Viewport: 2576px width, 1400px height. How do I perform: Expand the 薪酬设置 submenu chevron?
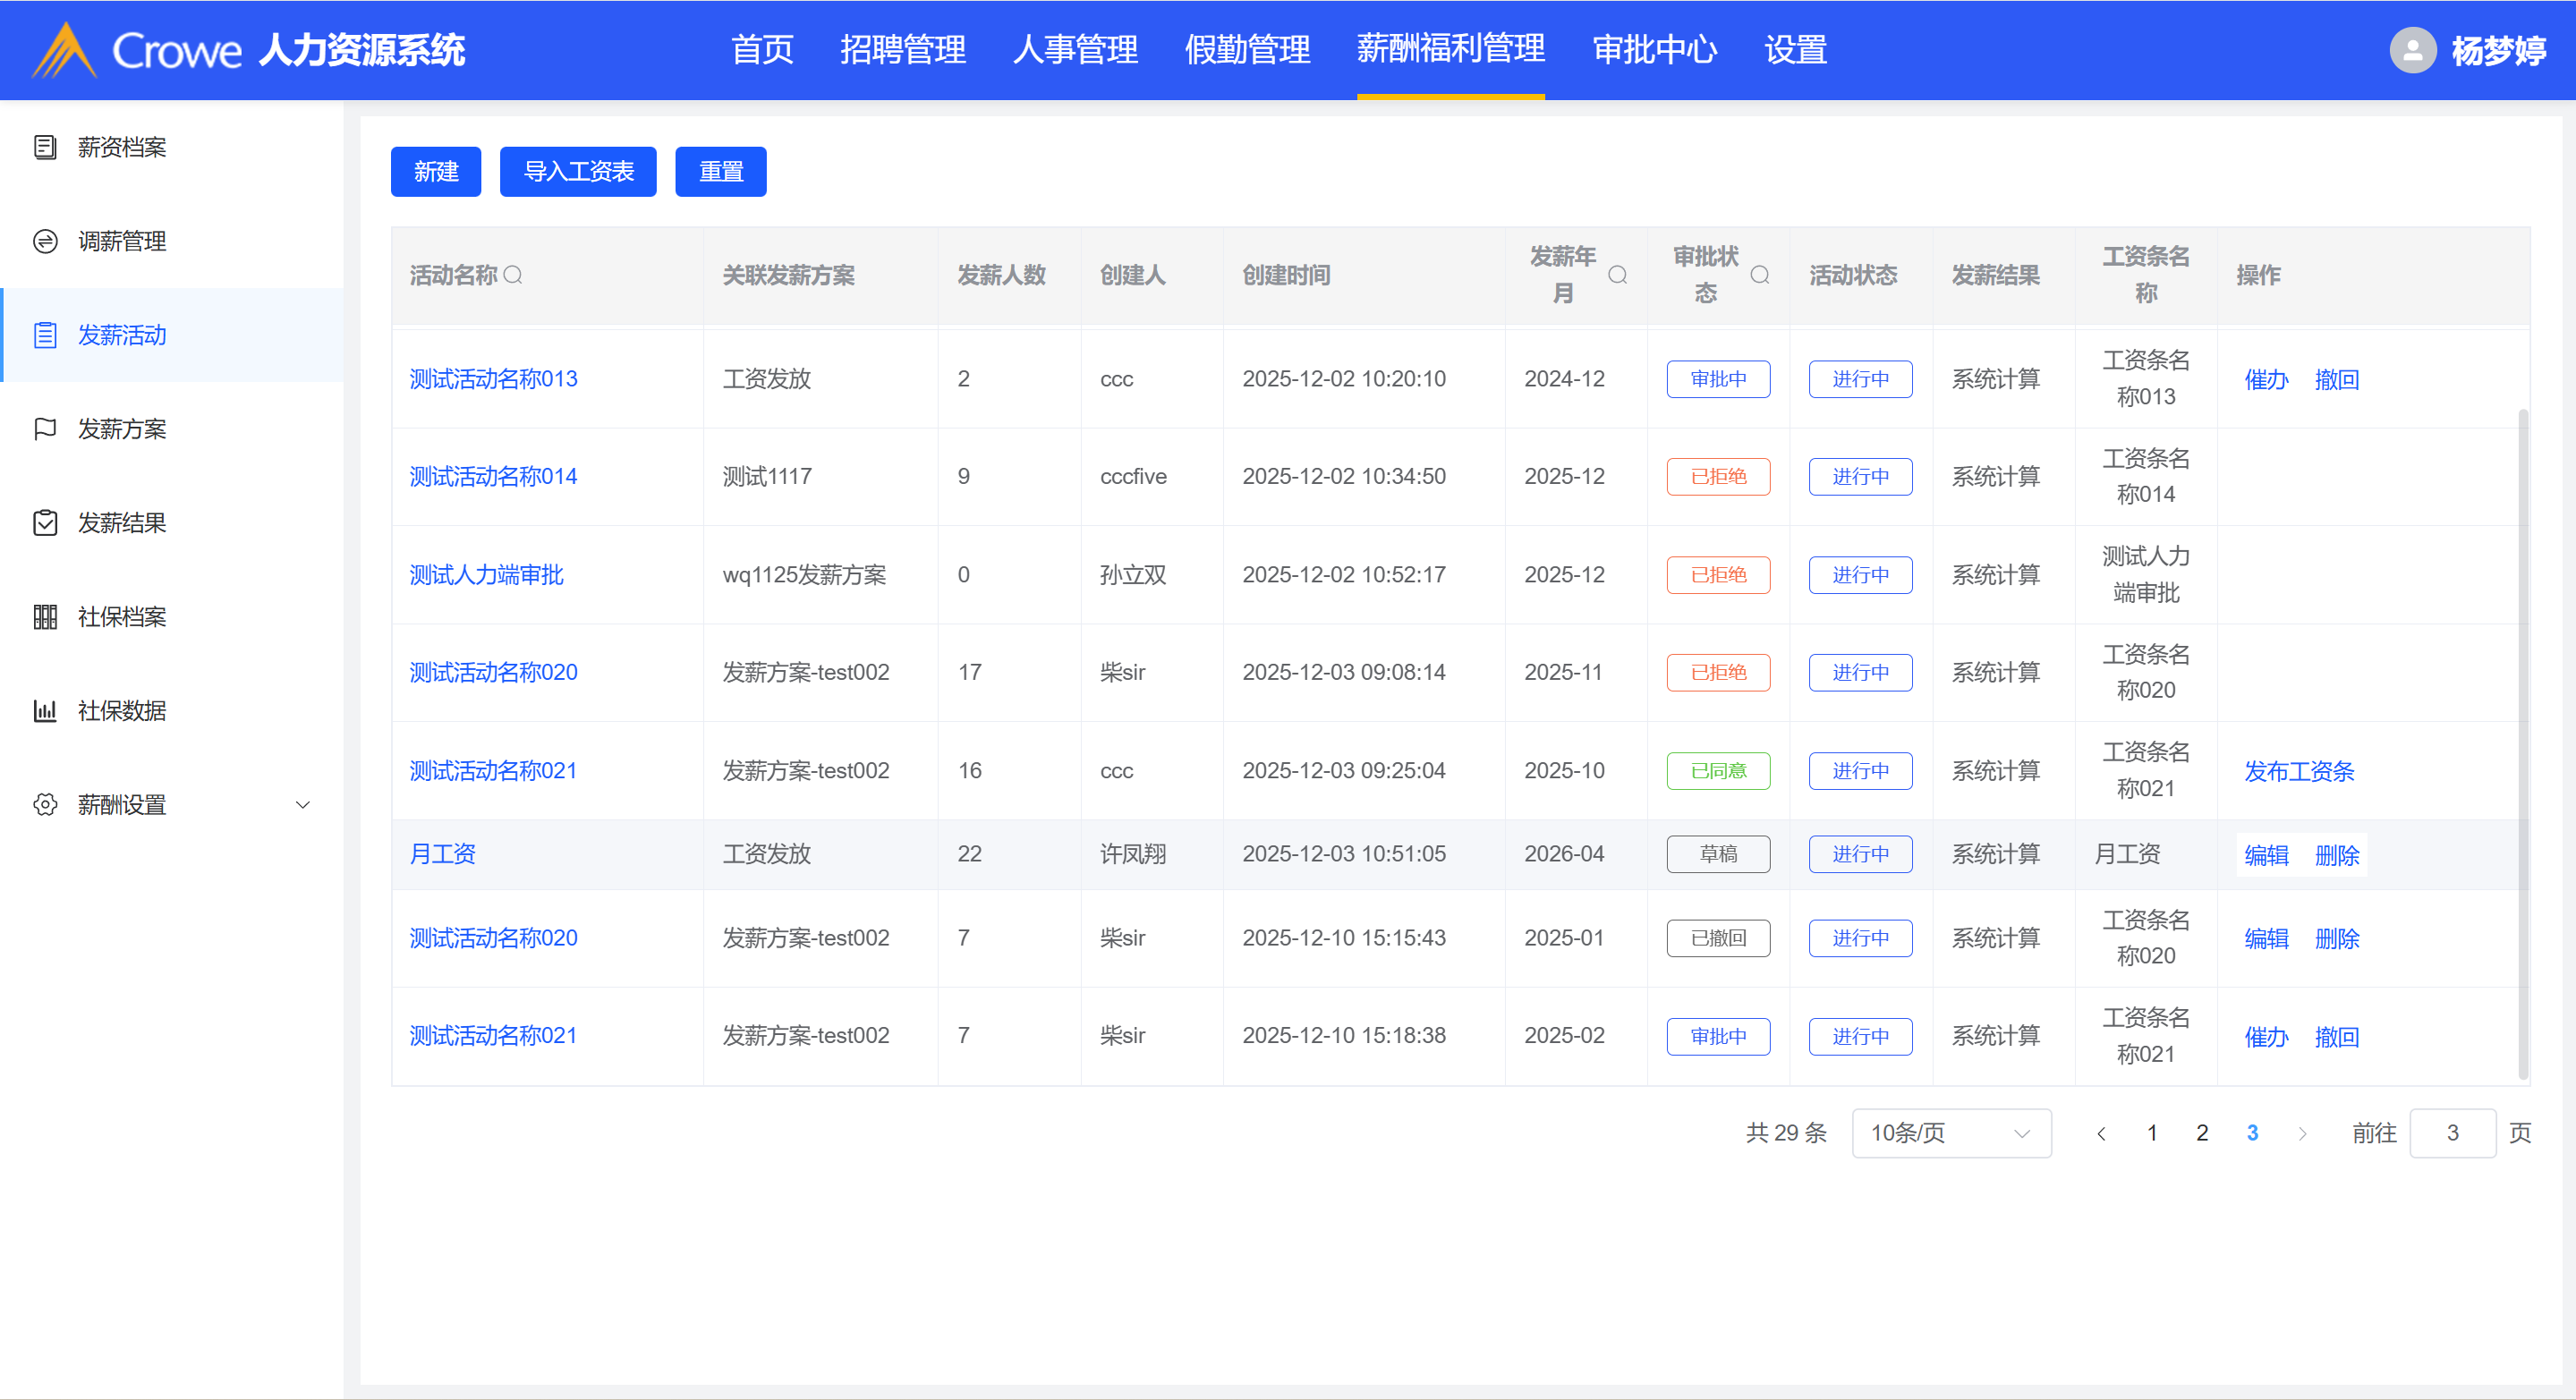303,805
